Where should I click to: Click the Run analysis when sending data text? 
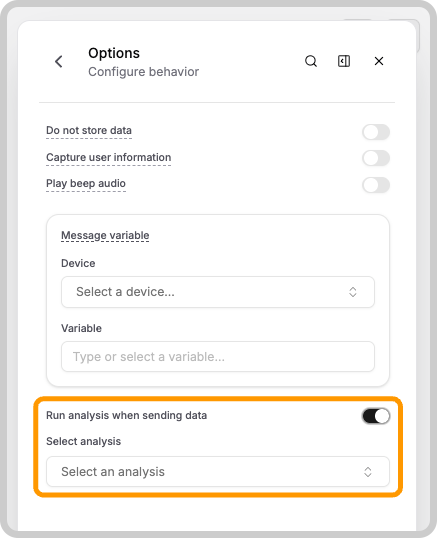(x=126, y=415)
